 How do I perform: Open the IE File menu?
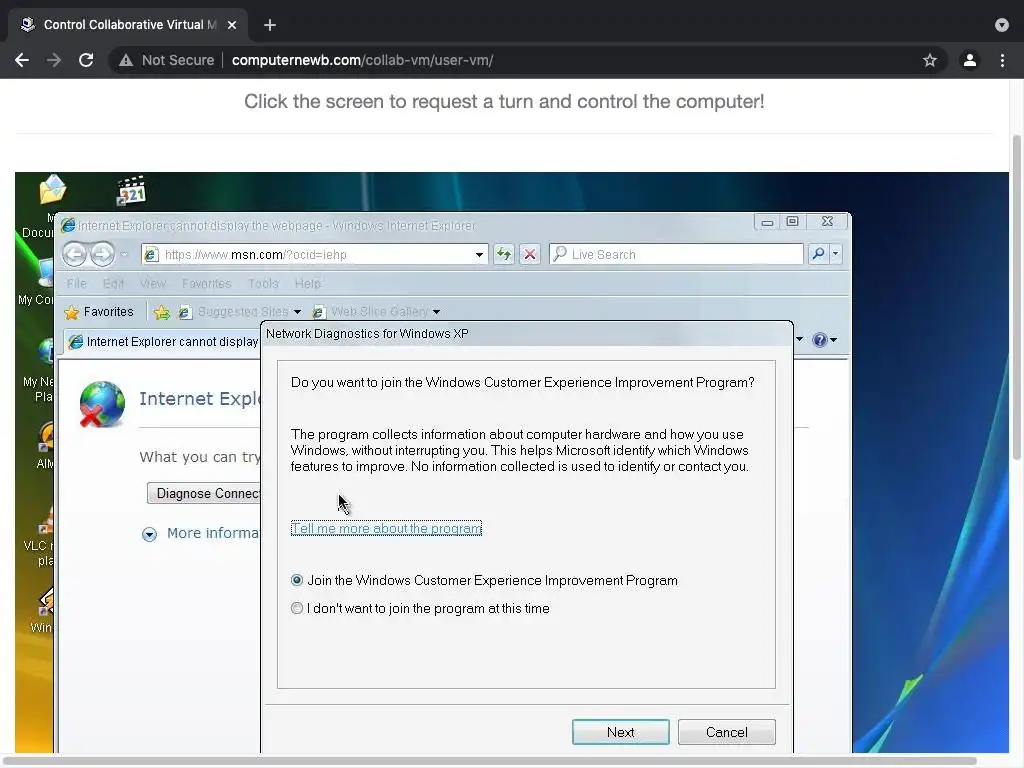pos(76,283)
